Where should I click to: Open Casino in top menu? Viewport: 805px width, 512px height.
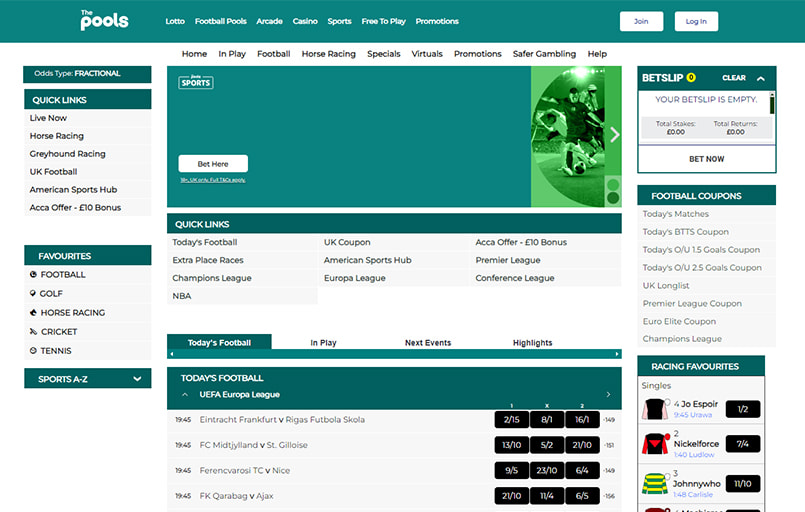(305, 21)
